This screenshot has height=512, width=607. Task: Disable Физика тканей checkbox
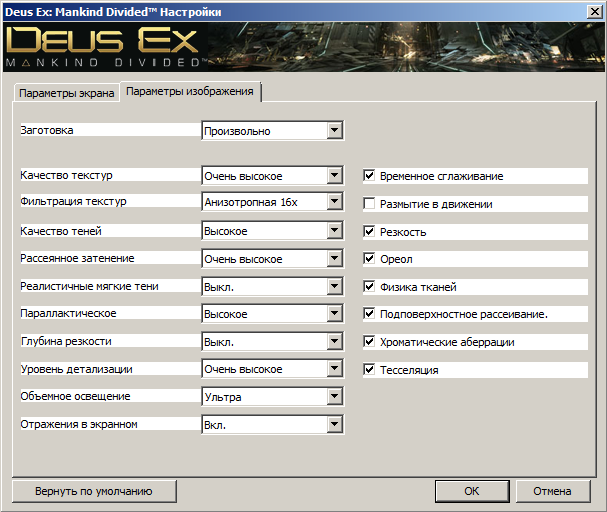click(x=369, y=287)
